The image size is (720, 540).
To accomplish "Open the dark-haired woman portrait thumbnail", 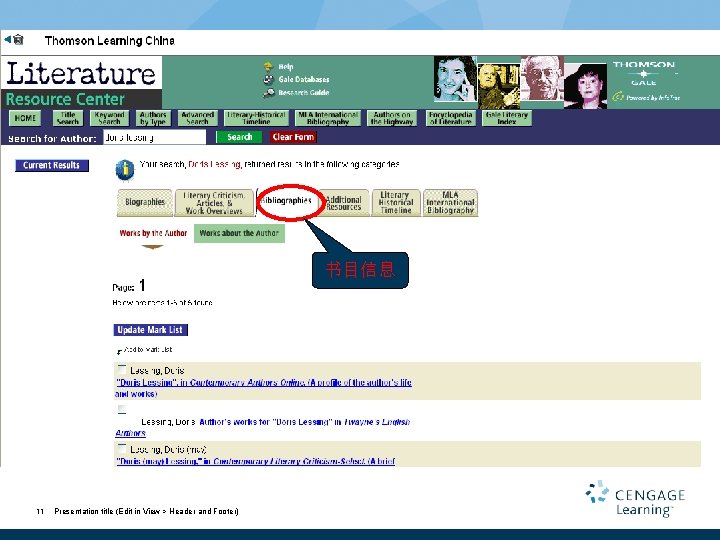I will coord(585,86).
